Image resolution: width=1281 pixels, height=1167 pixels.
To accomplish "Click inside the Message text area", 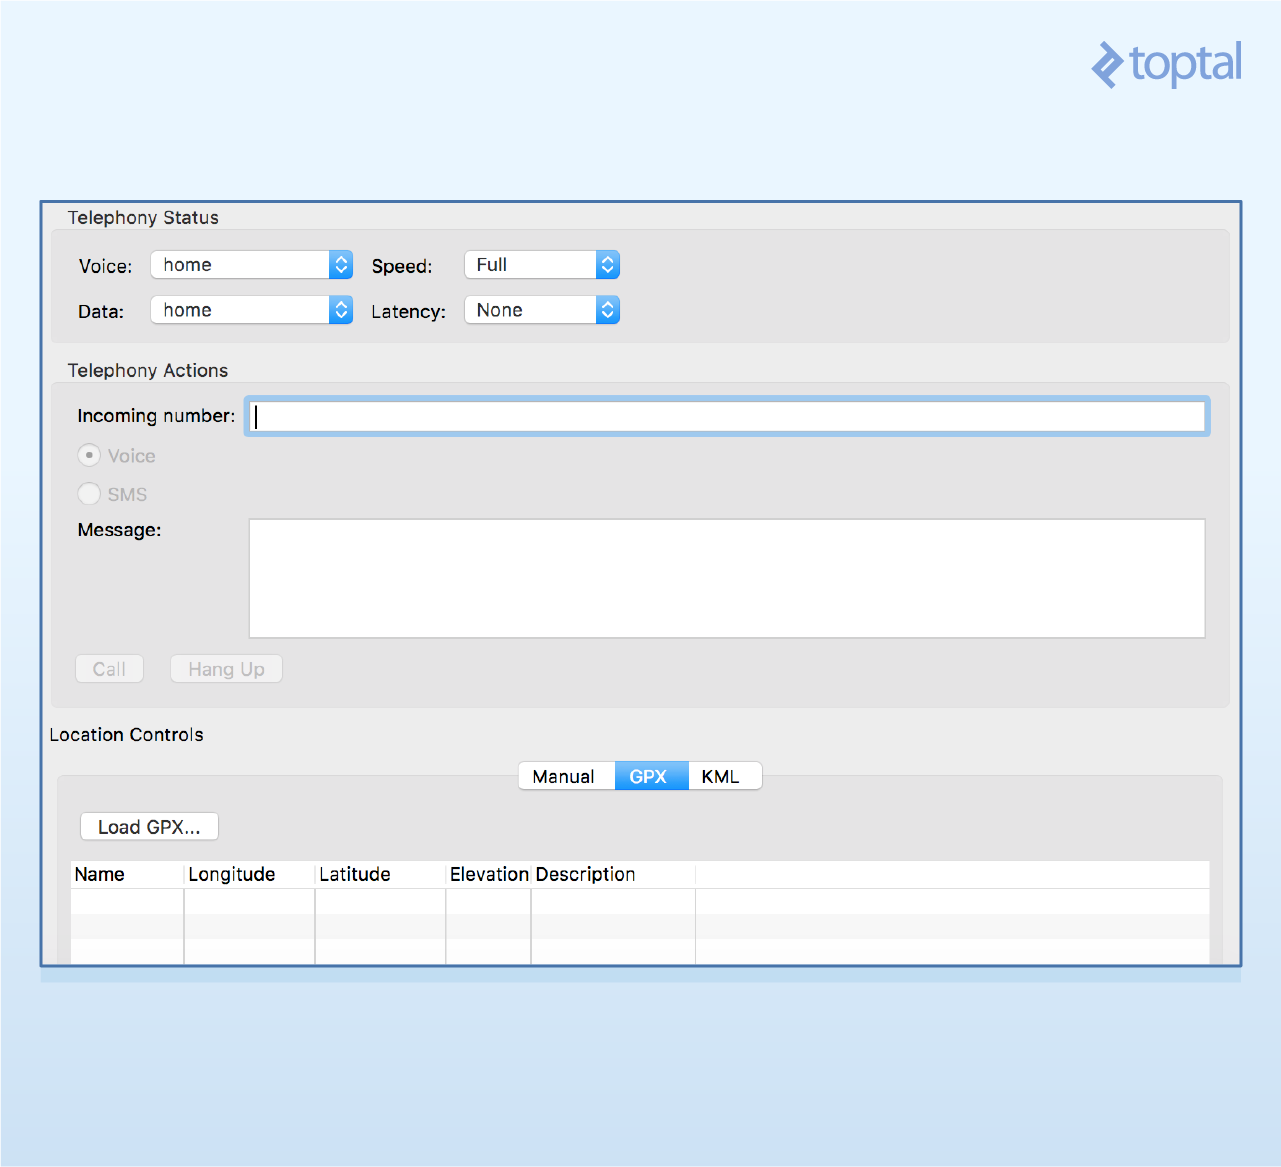I will pos(727,578).
